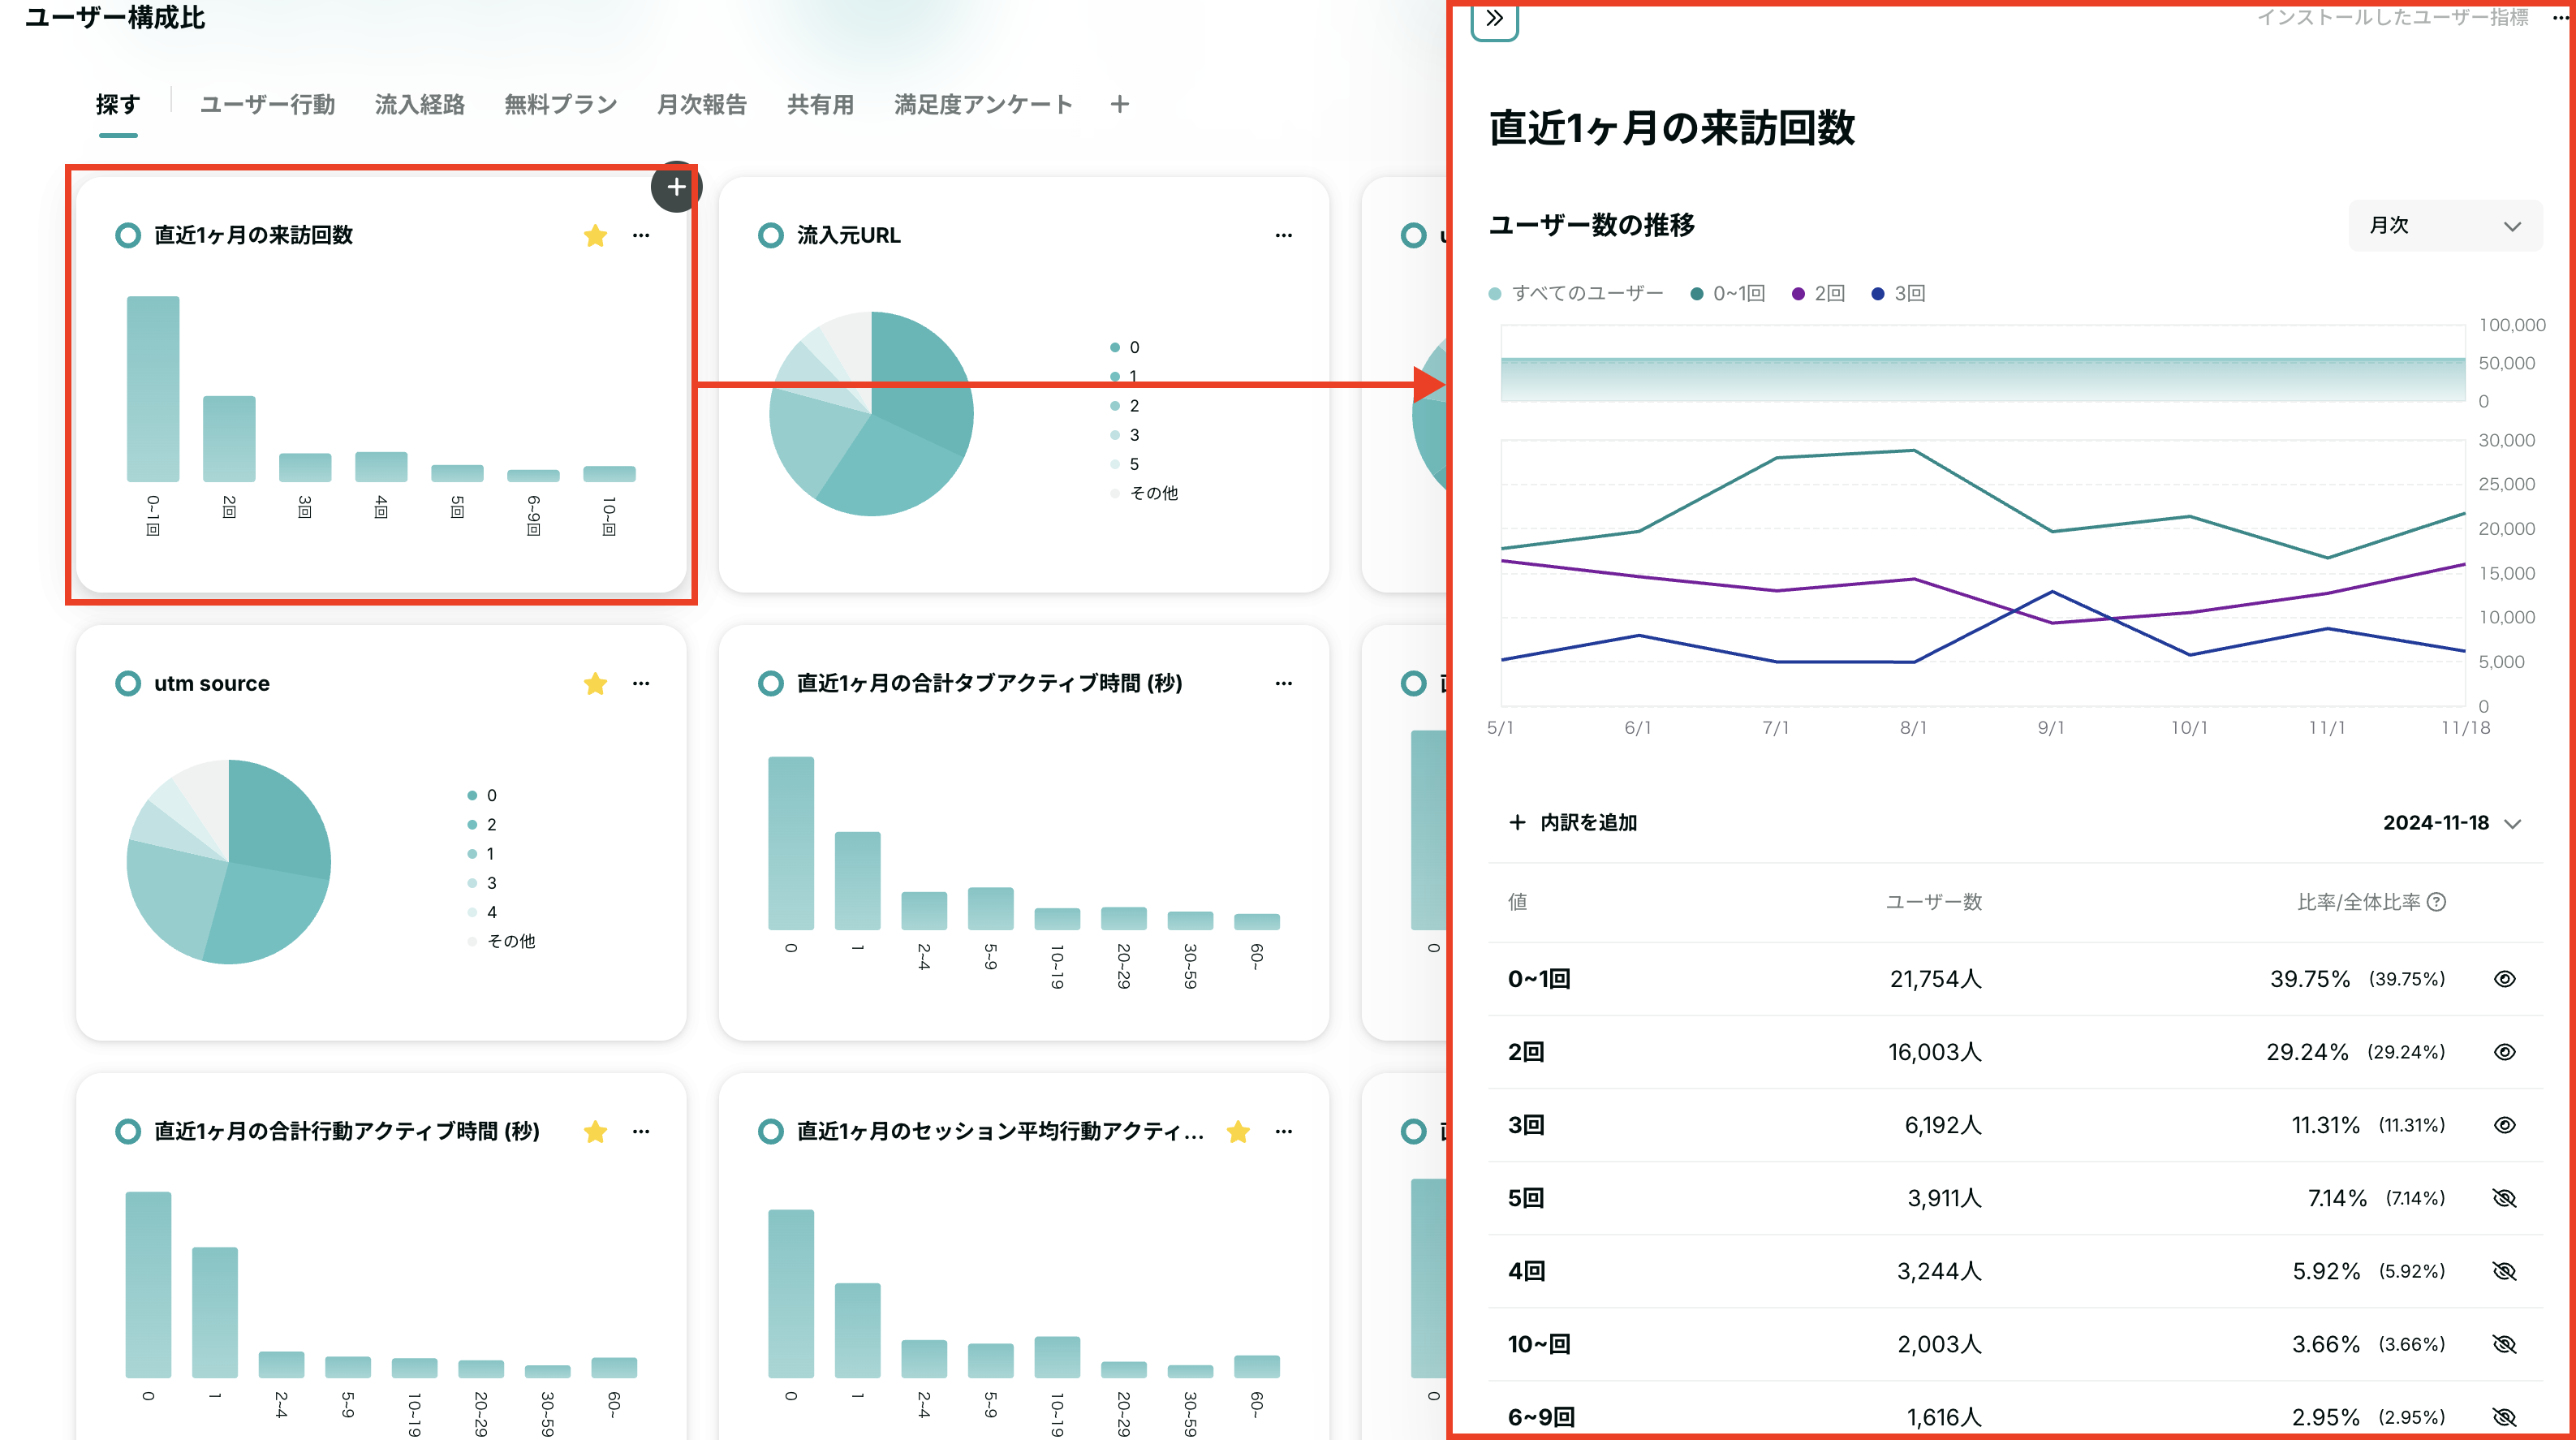Click the 3回 blue legend dot

[x=1877, y=293]
